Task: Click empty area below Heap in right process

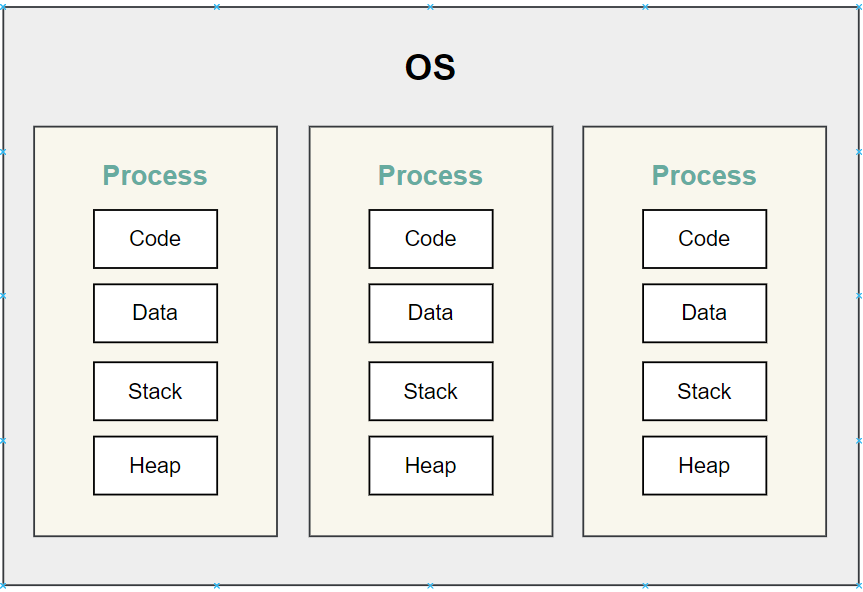Action: coord(704,515)
